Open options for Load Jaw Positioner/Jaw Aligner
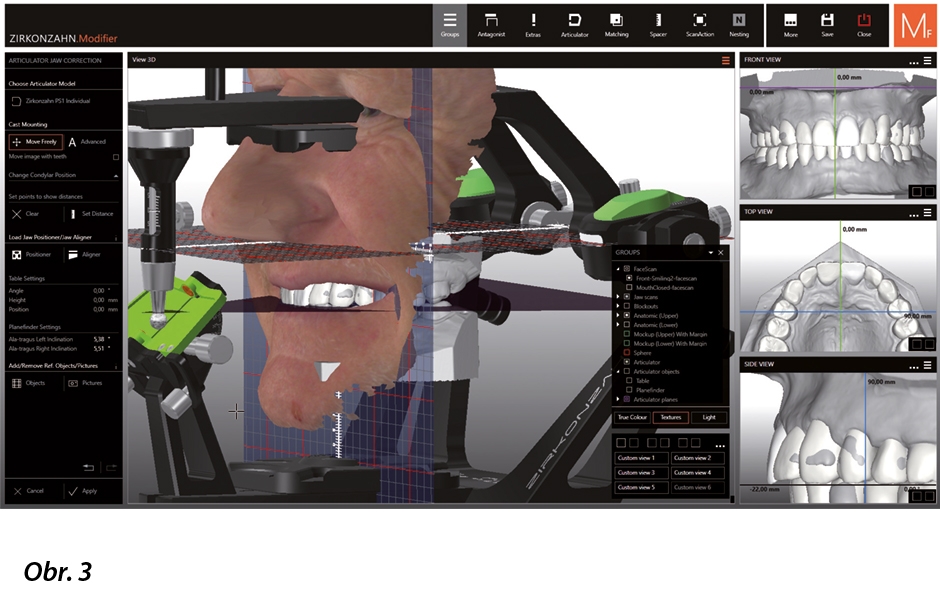 [116, 238]
